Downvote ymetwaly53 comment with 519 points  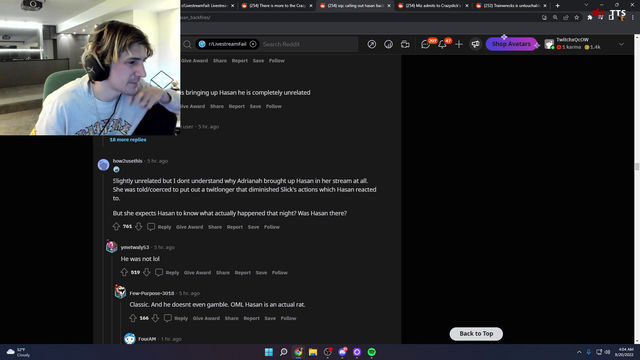[x=147, y=272]
